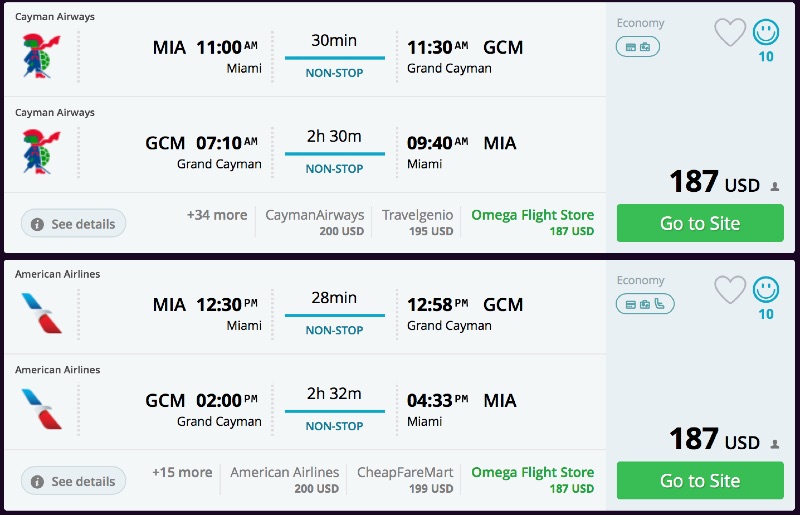800x515 pixels.
Task: Favorite the American Airlines flight with the heart
Action: 730,289
